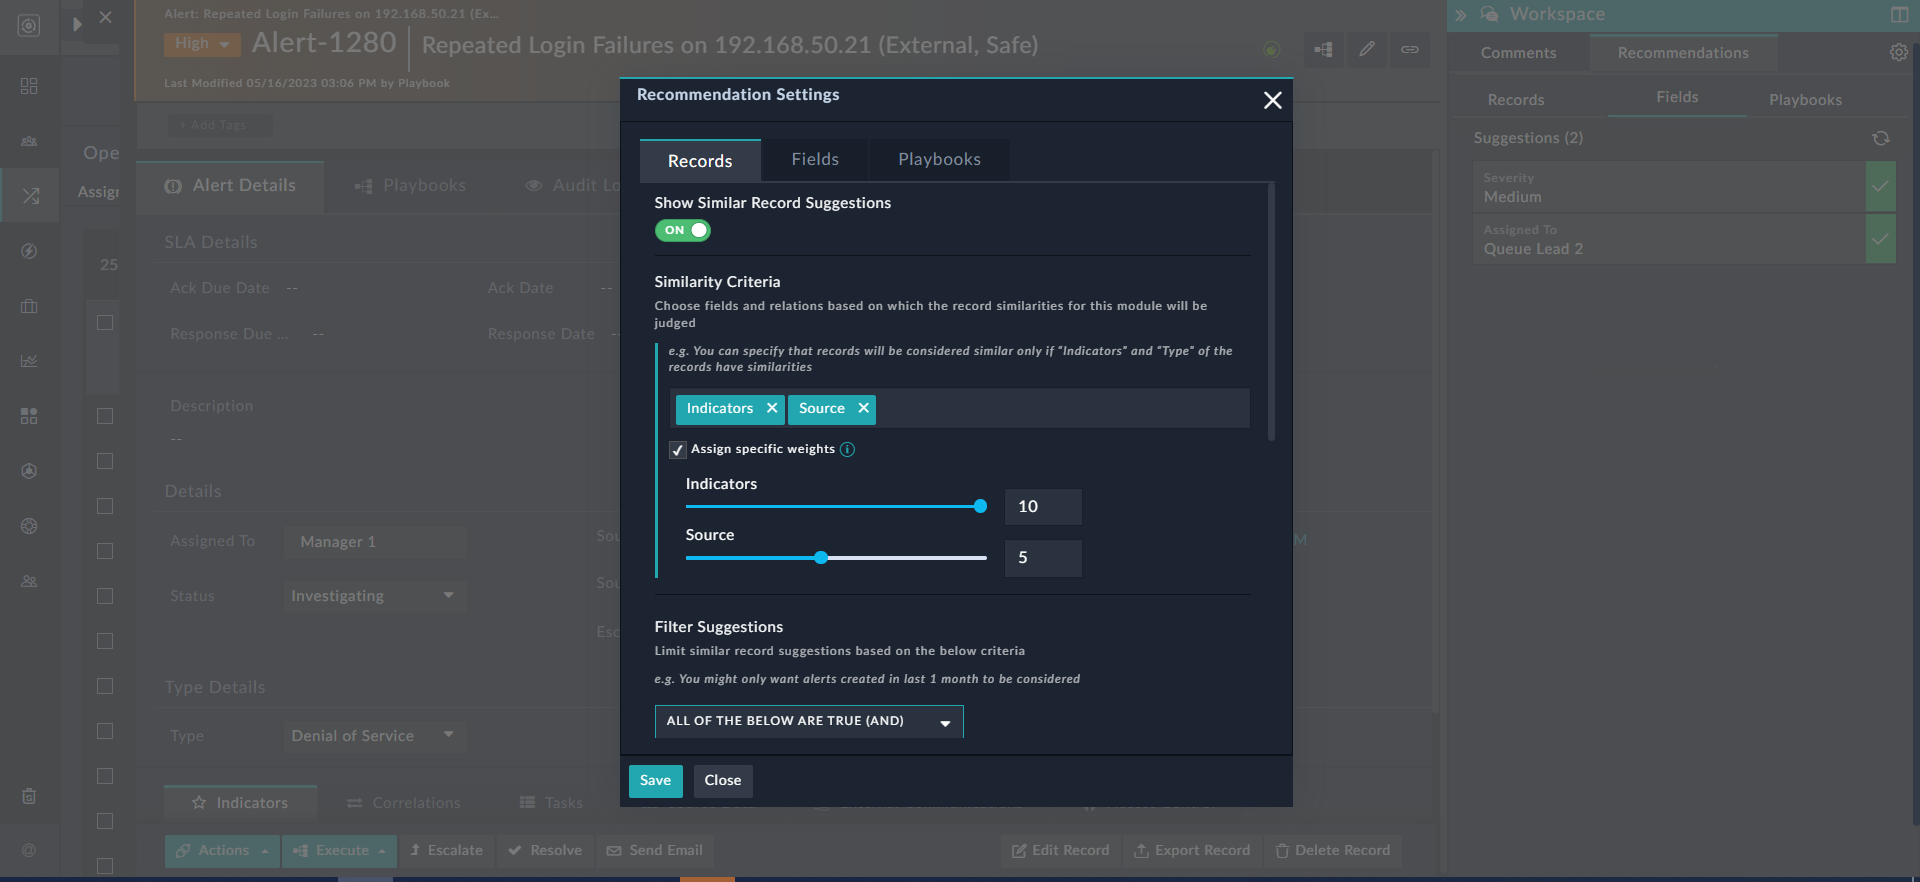Open recommendation settings gear icon in Workspace
Viewport: 1920px width, 882px height.
pos(1898,53)
